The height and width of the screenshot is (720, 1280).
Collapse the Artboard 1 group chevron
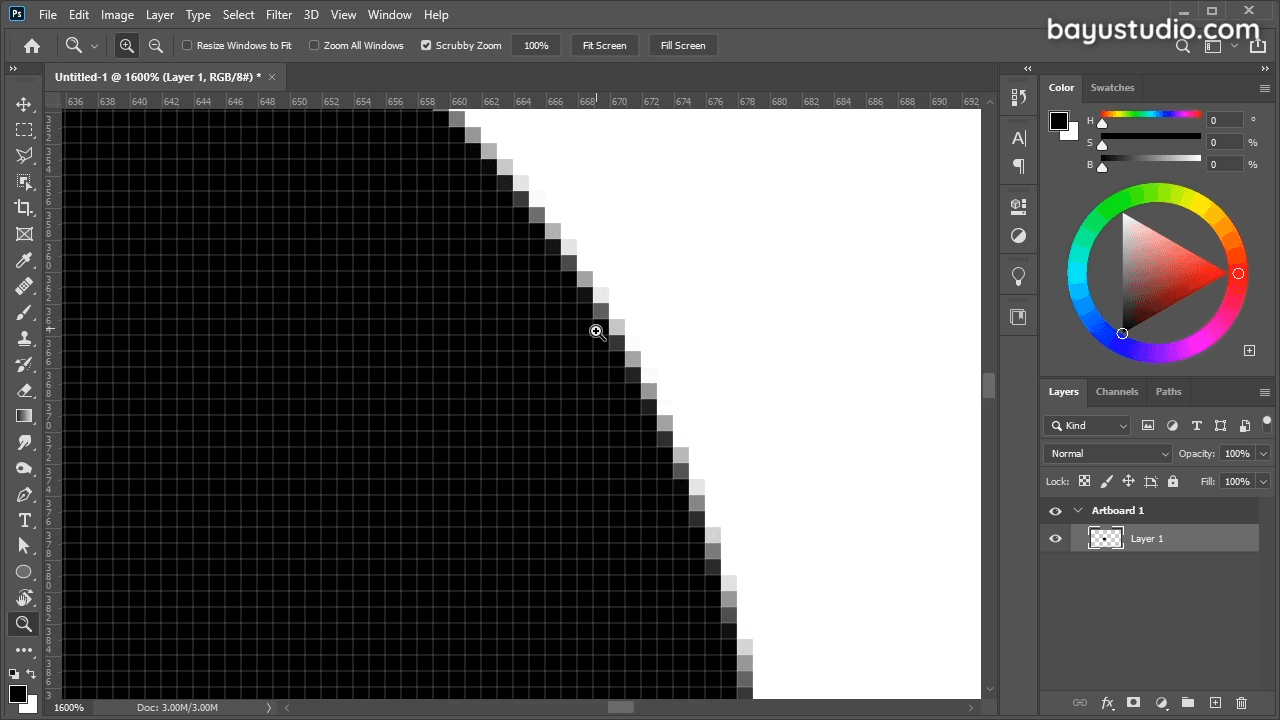(1078, 511)
